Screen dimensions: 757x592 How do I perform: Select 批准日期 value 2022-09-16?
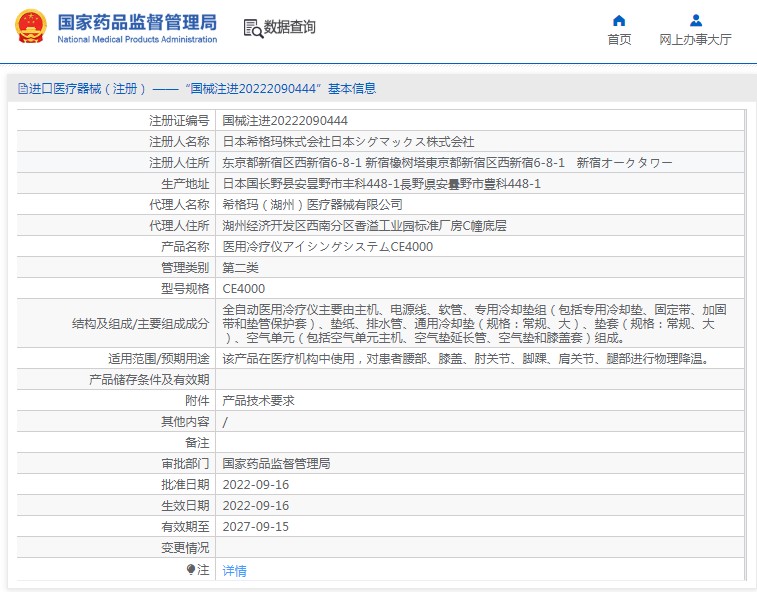click(255, 485)
